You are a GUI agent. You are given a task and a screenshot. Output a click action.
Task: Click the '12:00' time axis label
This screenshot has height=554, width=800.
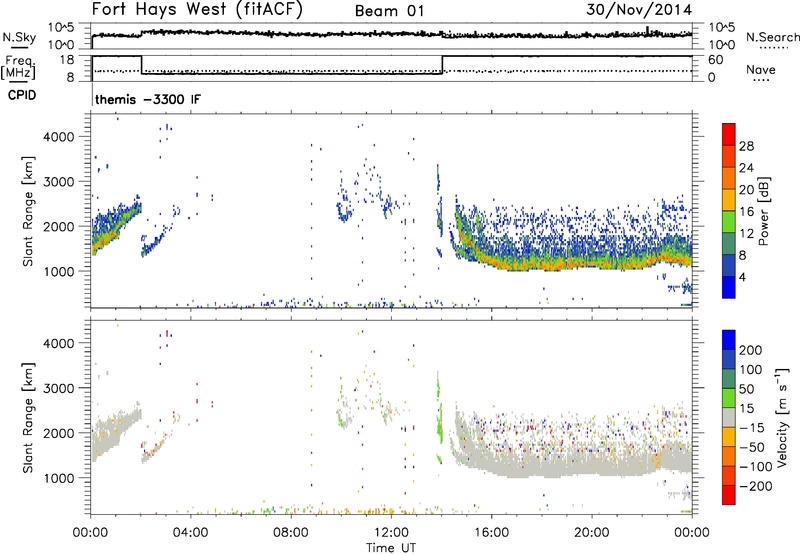click(x=391, y=533)
